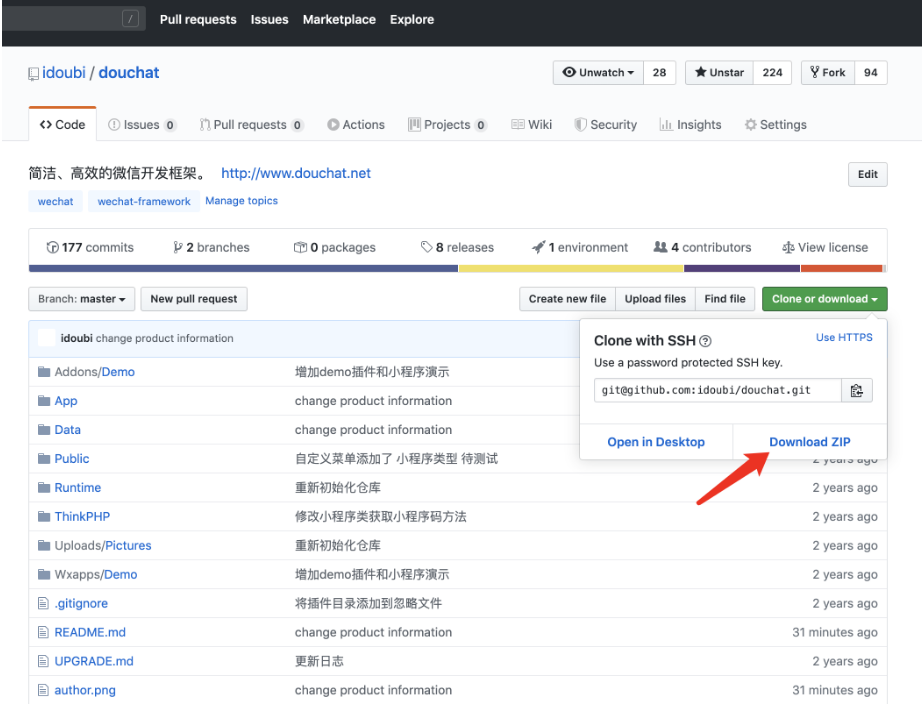The height and width of the screenshot is (714, 922).
Task: Click the wechat-framework topic tag
Action: 144,201
